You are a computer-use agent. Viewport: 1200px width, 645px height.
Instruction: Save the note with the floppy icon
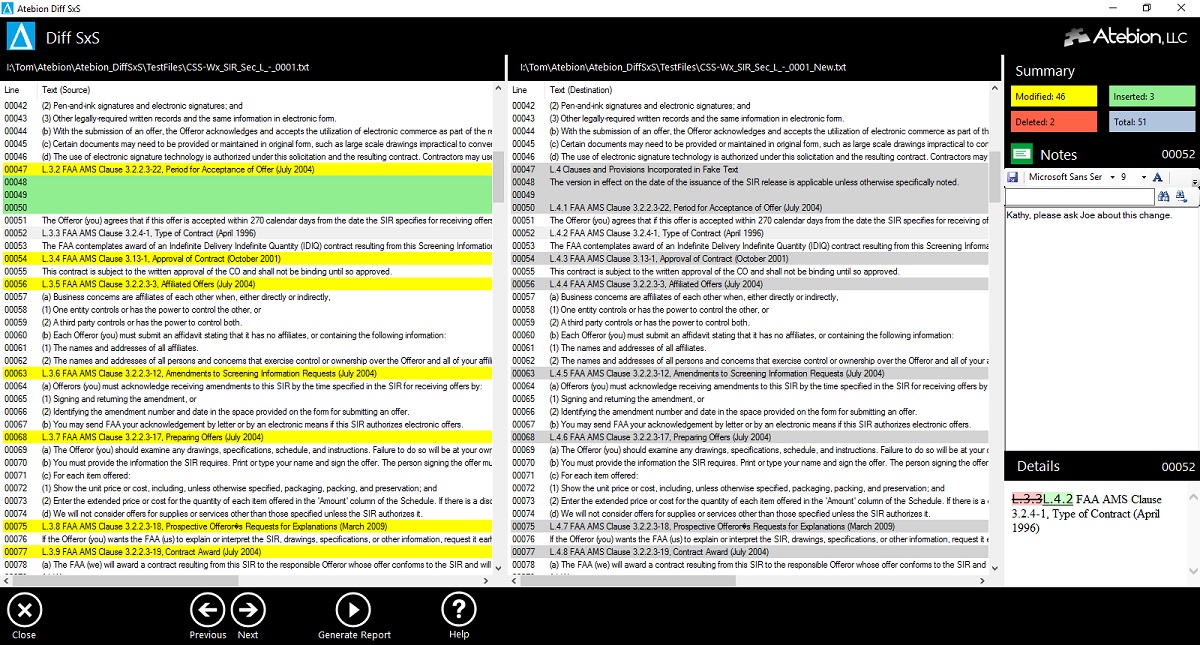tap(1013, 177)
